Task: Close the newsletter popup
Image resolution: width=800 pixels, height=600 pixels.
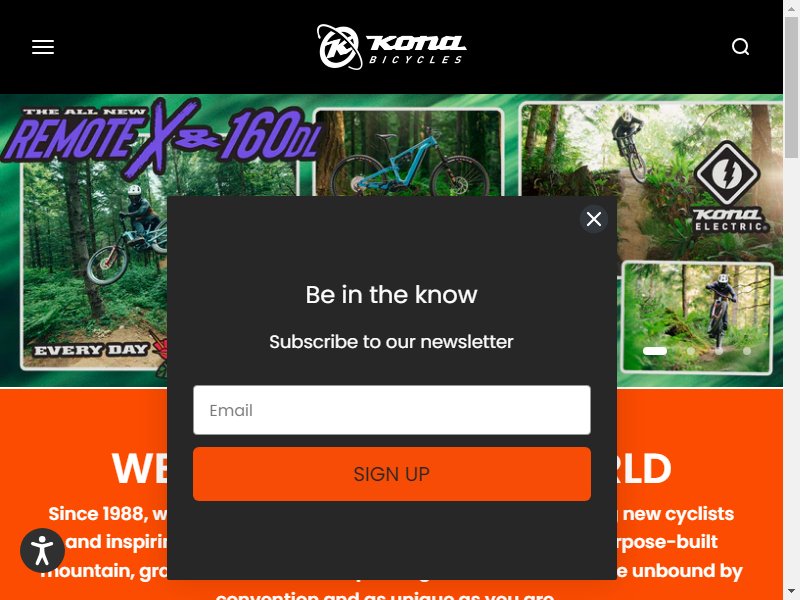Action: tap(594, 219)
